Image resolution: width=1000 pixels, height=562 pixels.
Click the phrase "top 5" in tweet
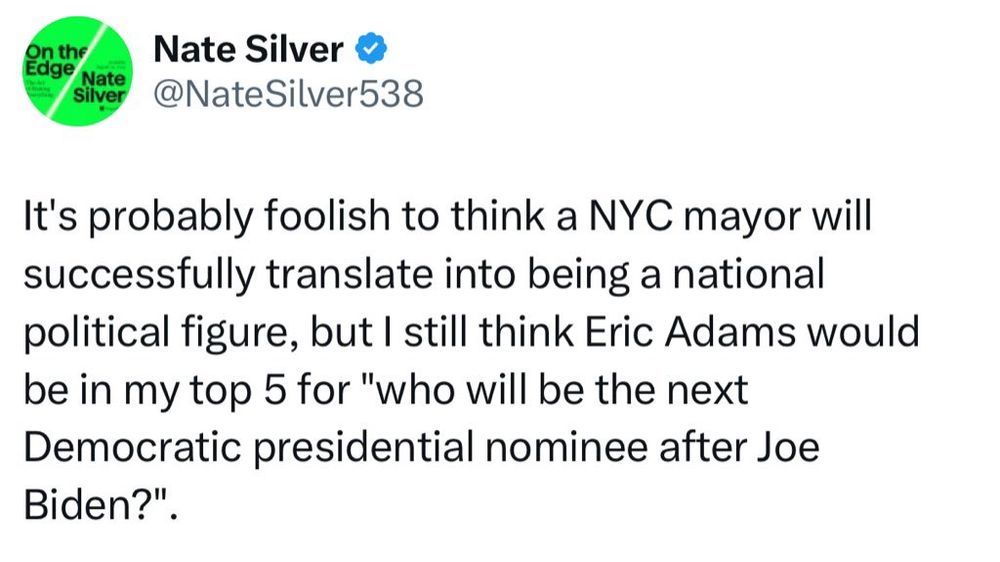(x=237, y=390)
